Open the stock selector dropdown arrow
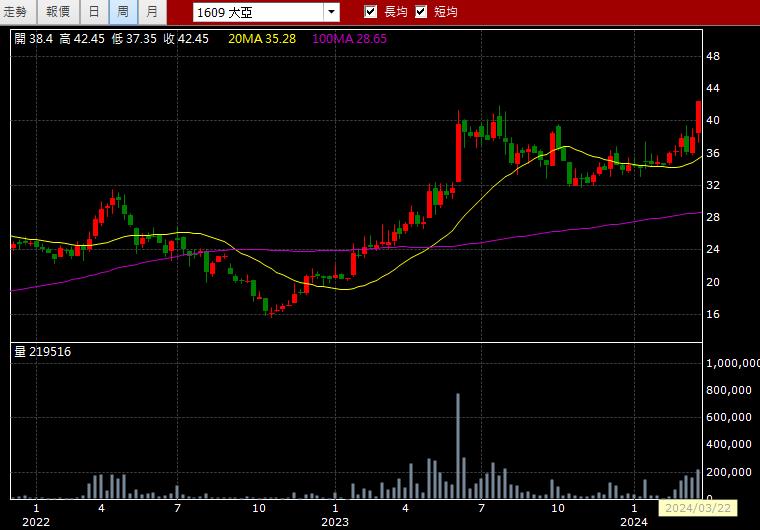The height and width of the screenshot is (530, 760). pos(332,12)
